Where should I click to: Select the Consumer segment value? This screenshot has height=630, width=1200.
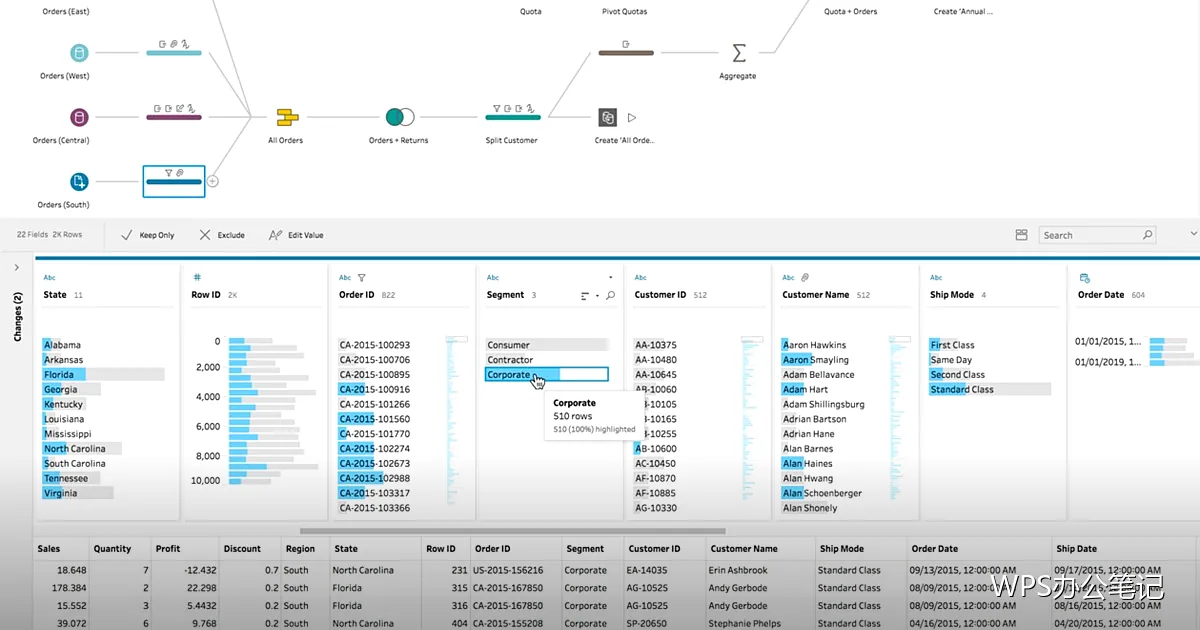click(x=547, y=345)
